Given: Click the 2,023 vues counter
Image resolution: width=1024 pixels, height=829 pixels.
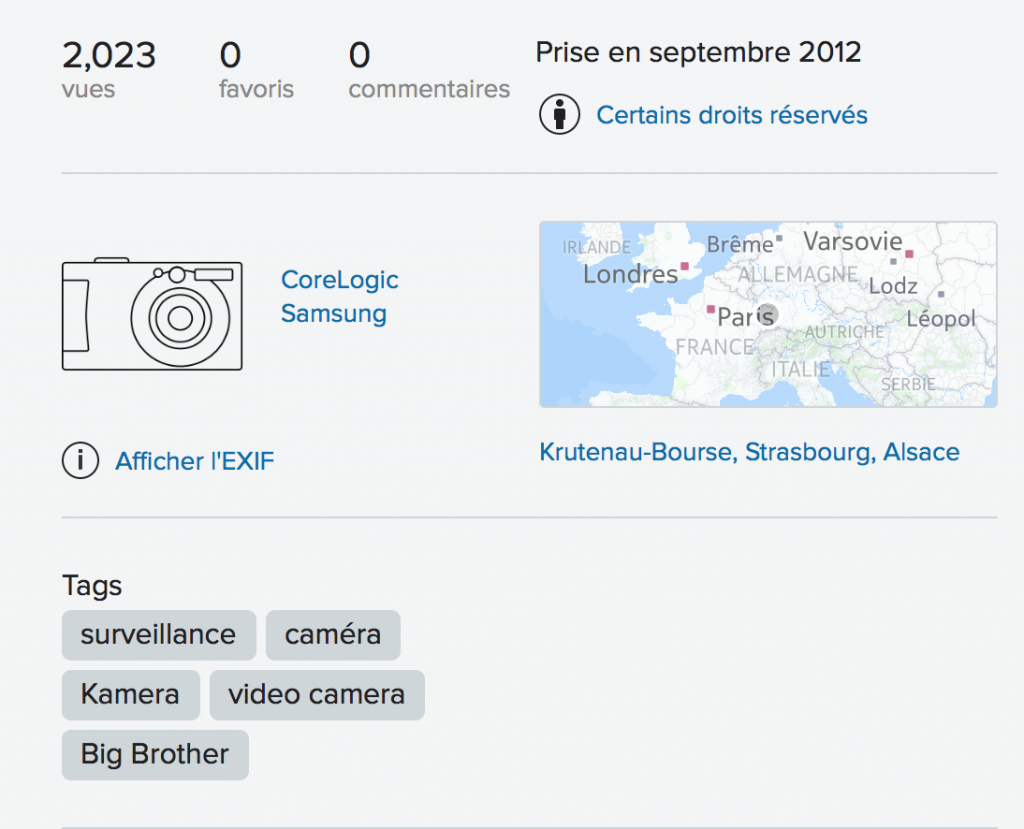Looking at the screenshot, I should [109, 69].
